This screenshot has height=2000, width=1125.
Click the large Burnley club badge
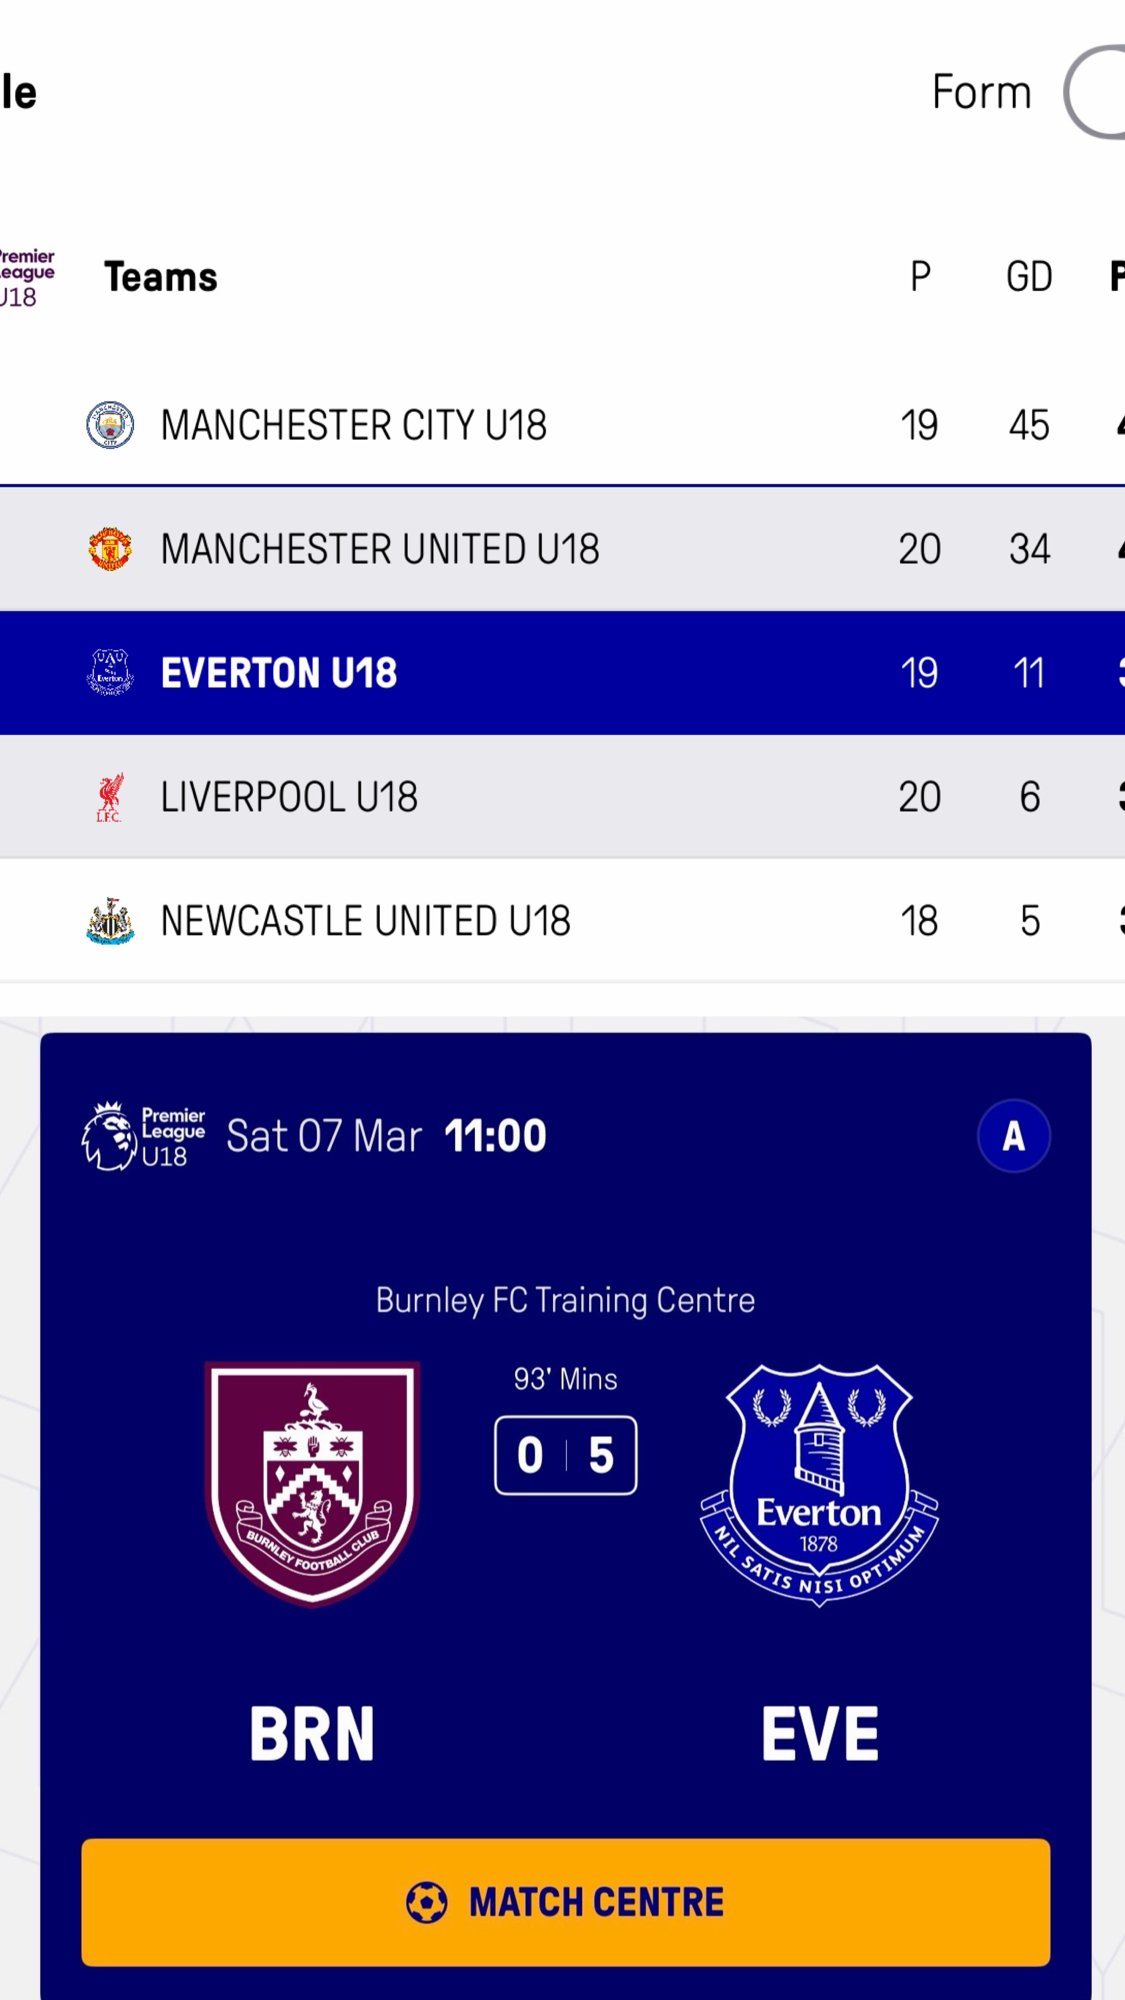(x=312, y=1483)
